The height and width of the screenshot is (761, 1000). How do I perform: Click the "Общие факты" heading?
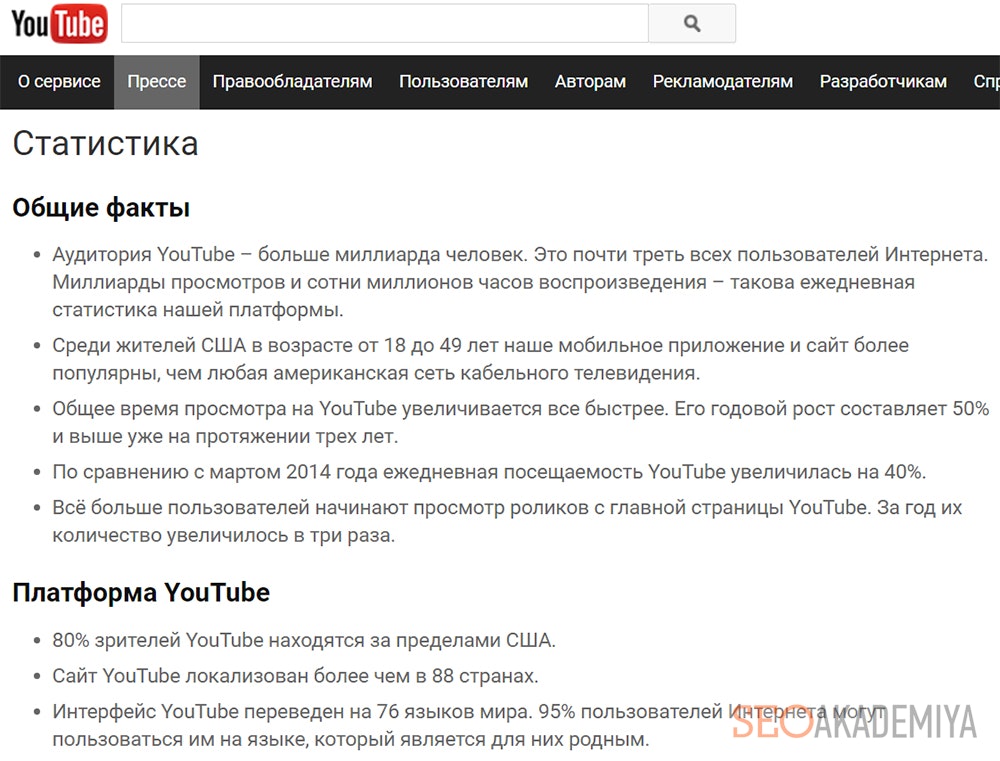tap(101, 208)
